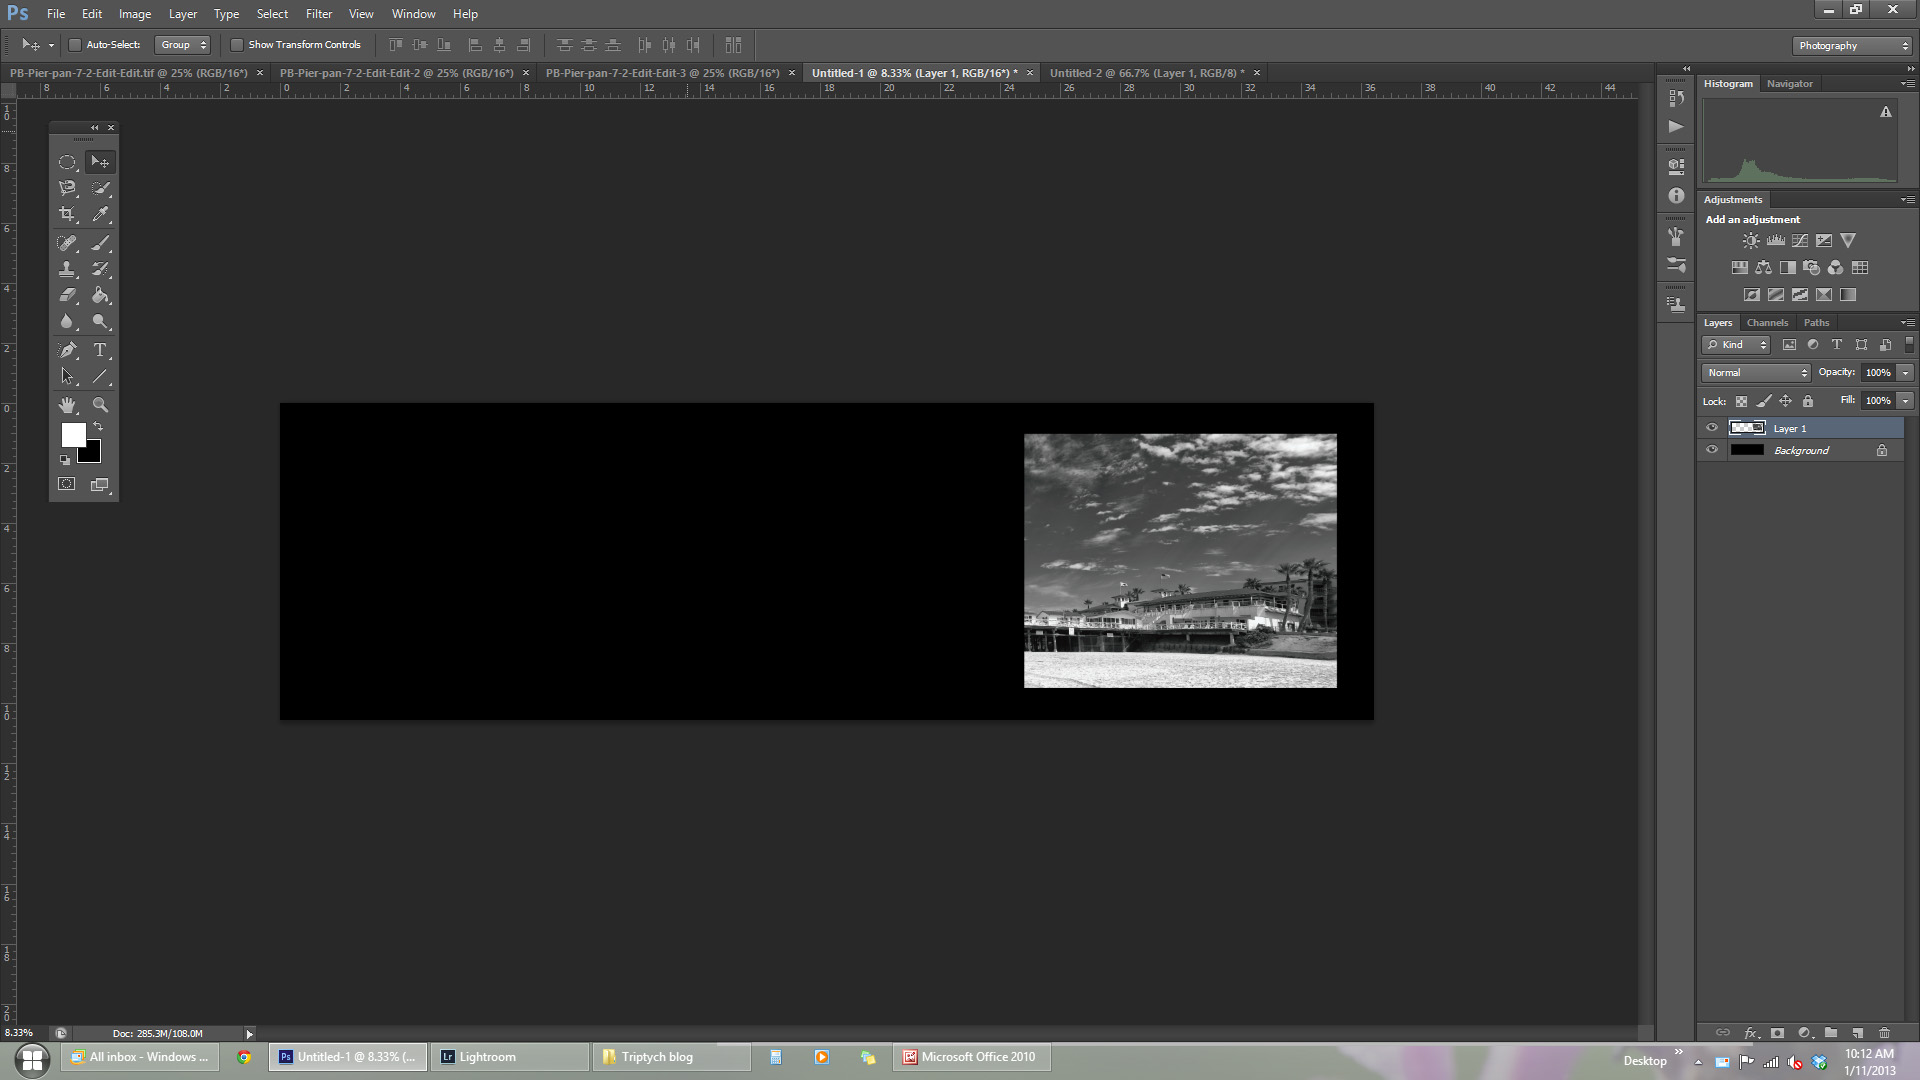Open Lightroom from the taskbar

tap(488, 1057)
